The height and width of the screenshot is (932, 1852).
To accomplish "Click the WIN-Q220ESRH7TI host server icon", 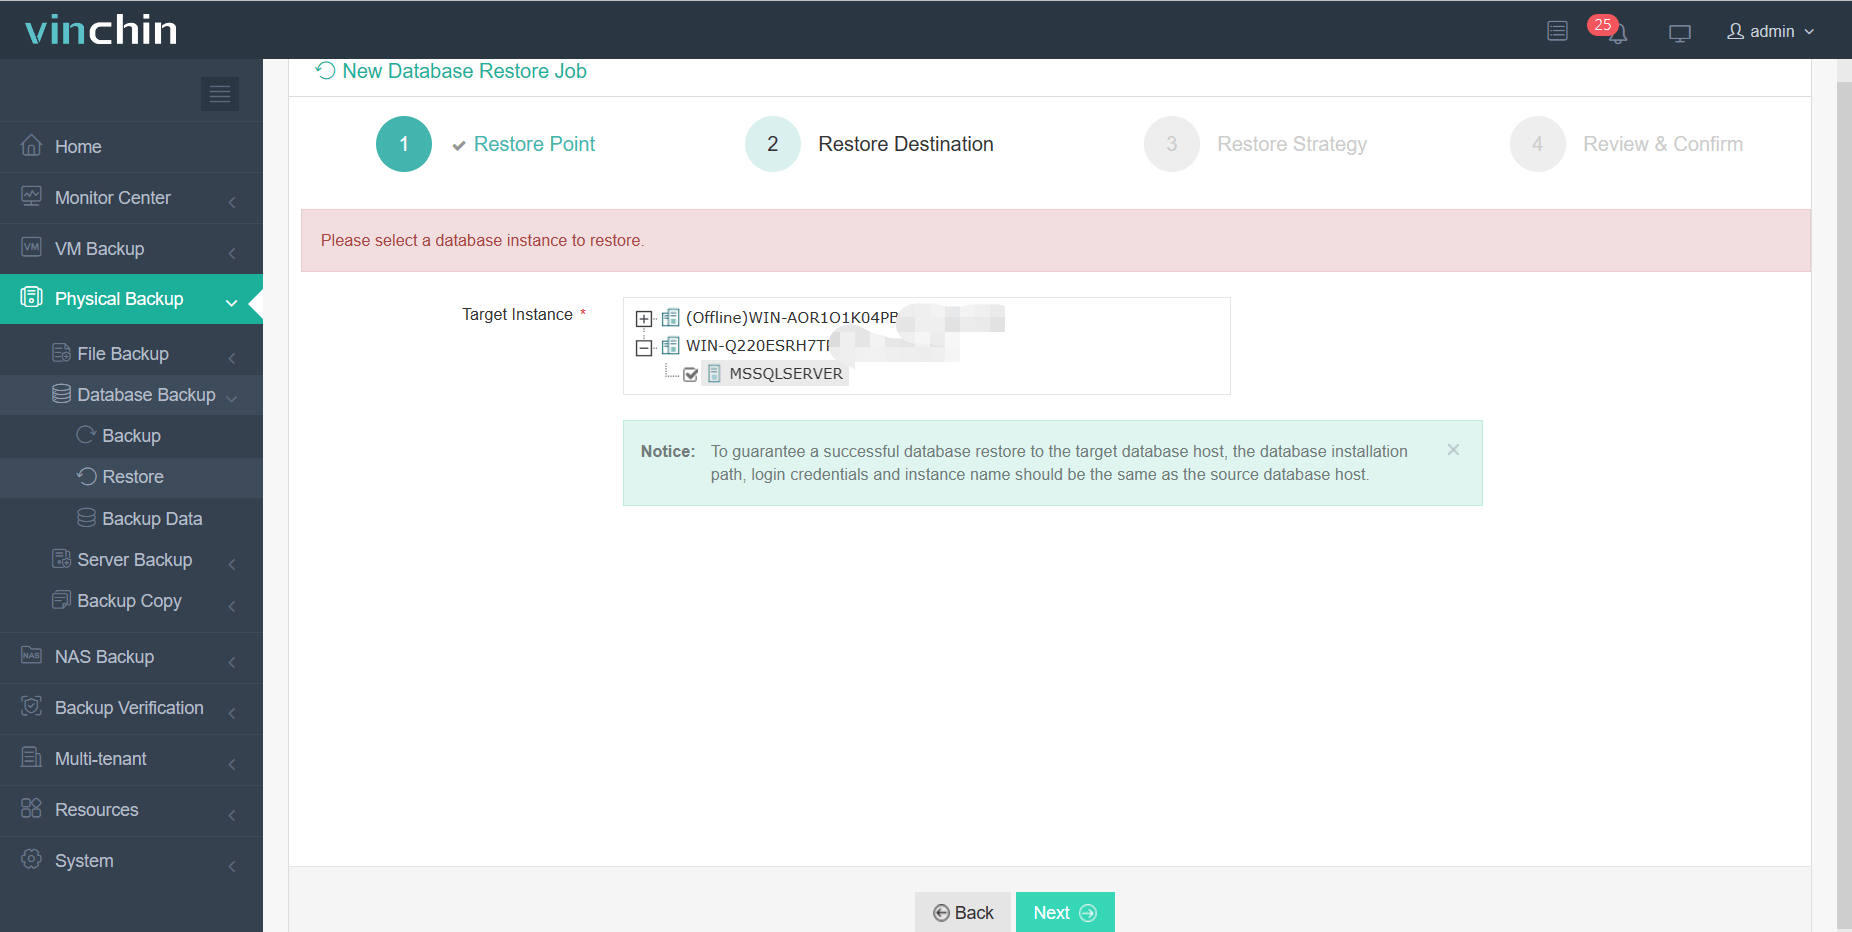I will (670, 346).
